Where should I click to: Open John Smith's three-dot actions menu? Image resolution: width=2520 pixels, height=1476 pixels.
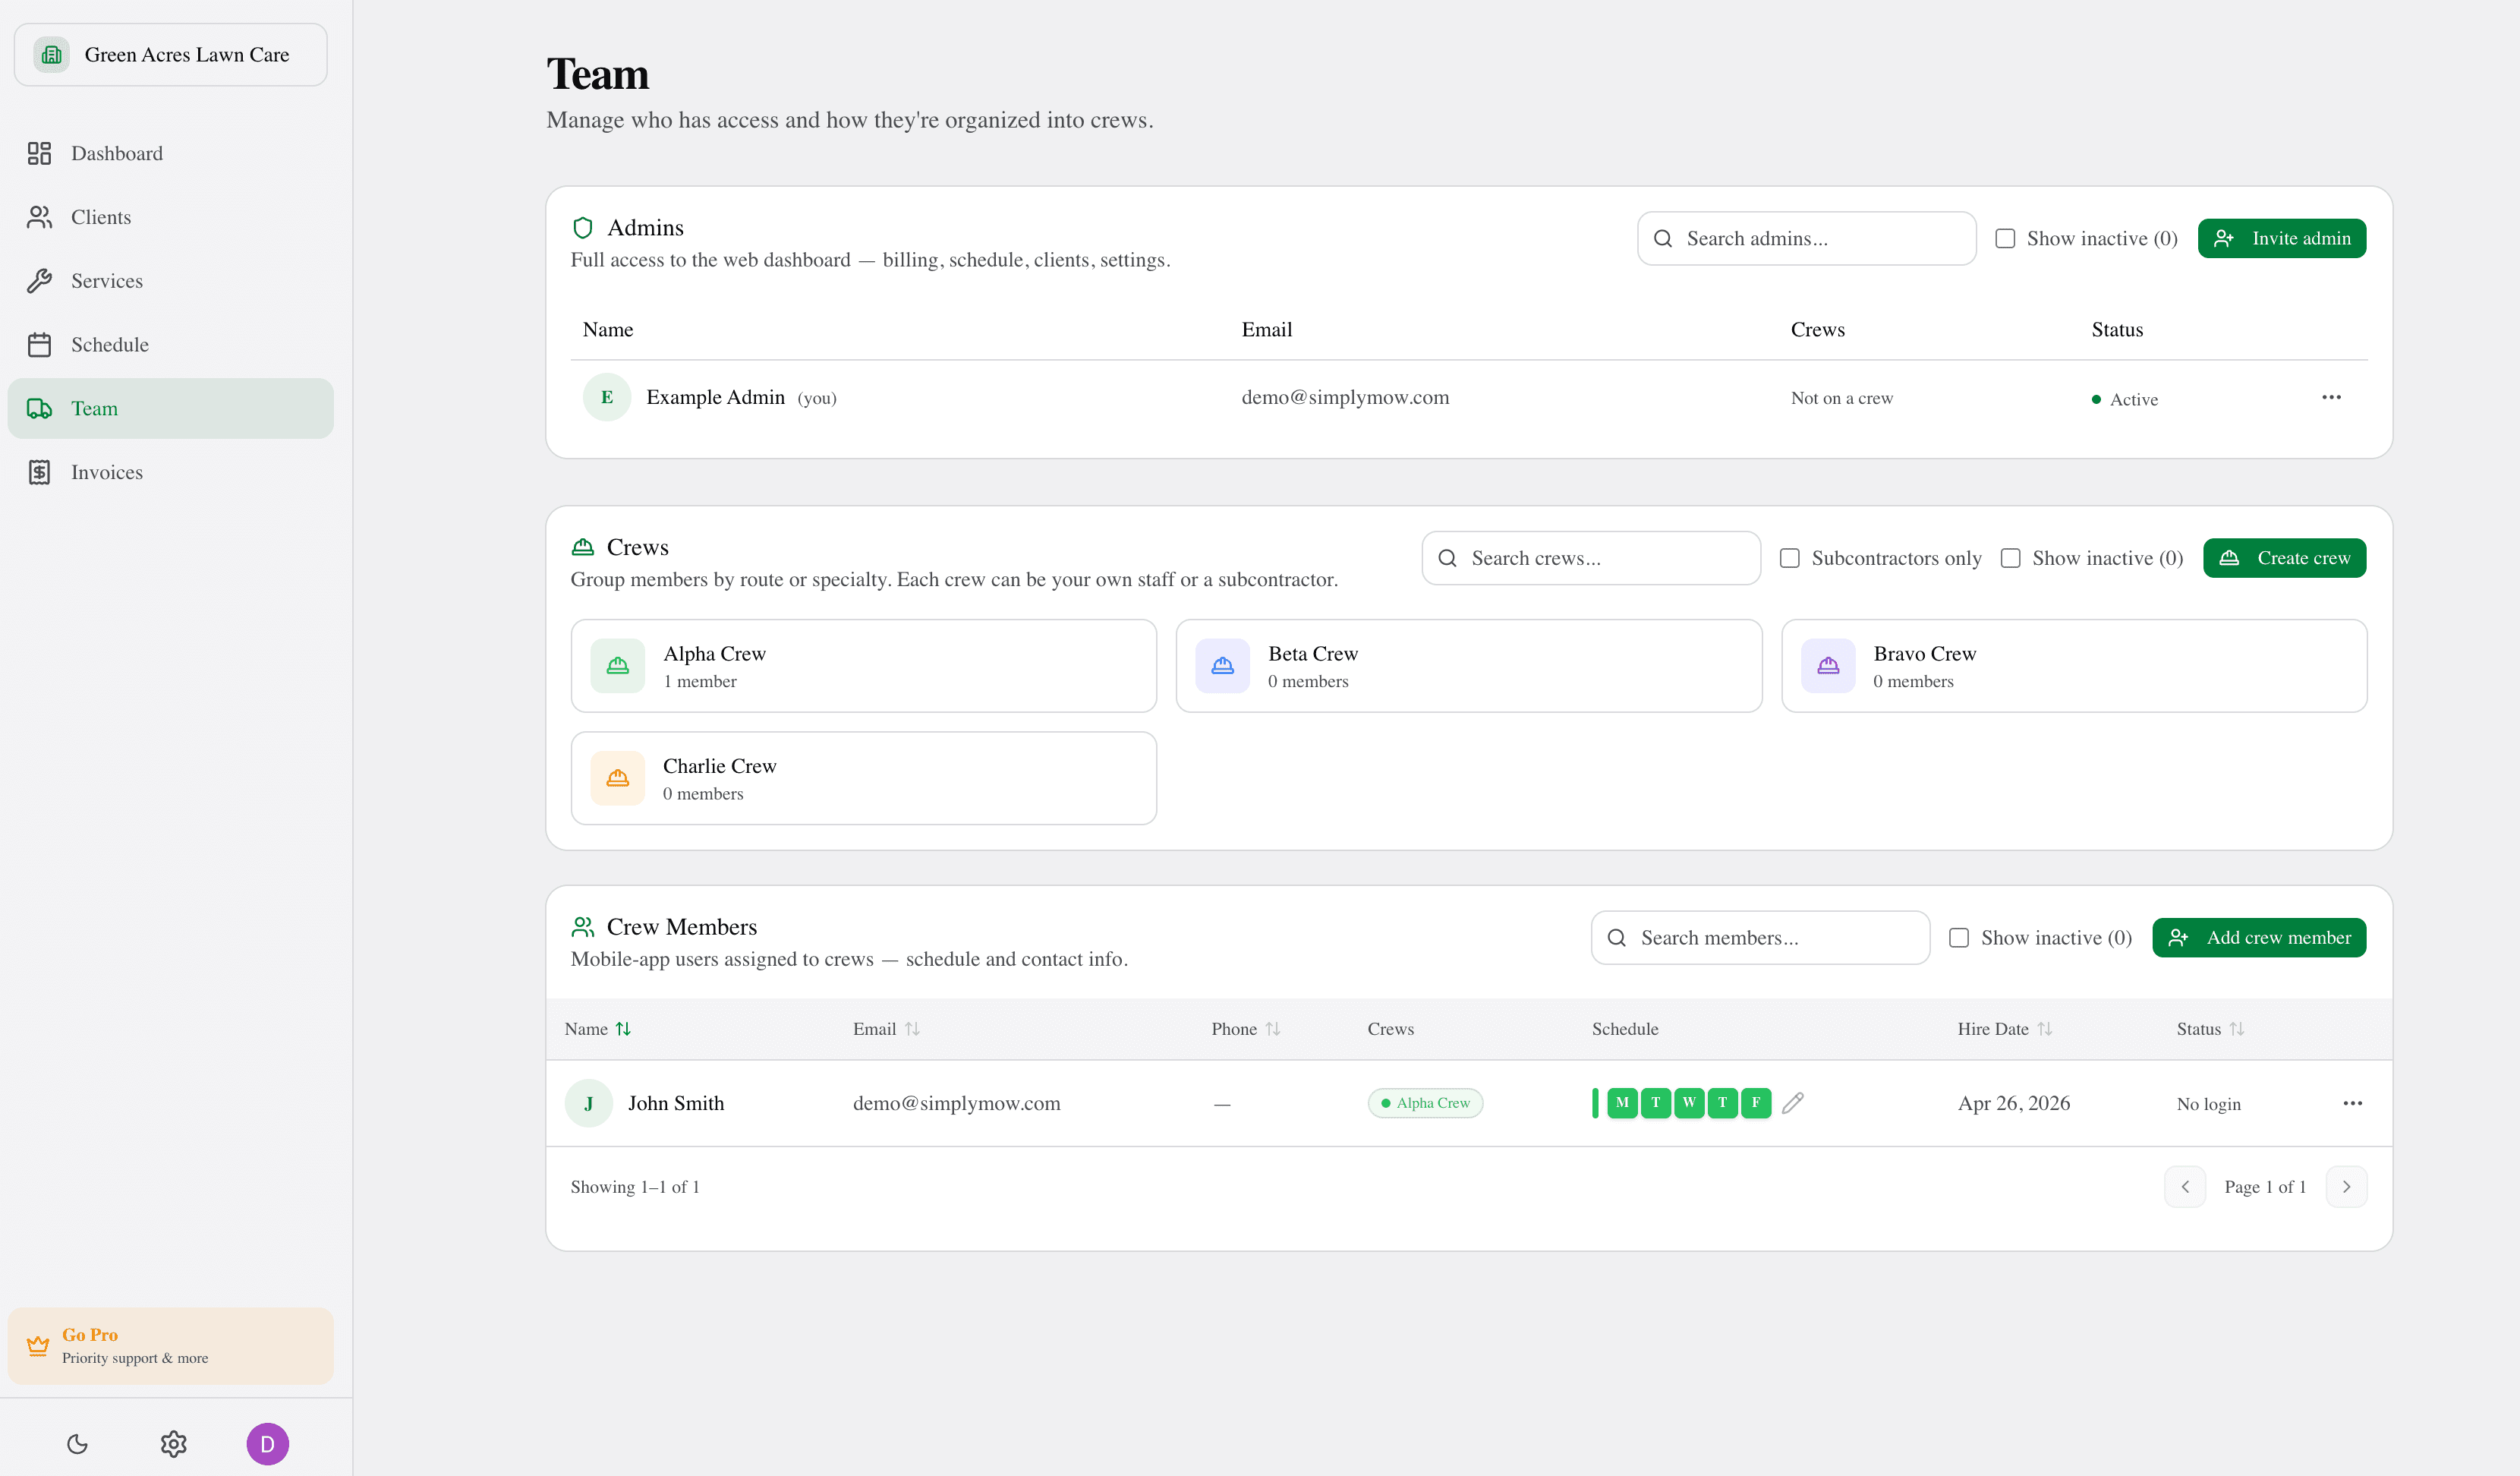coord(2352,1103)
